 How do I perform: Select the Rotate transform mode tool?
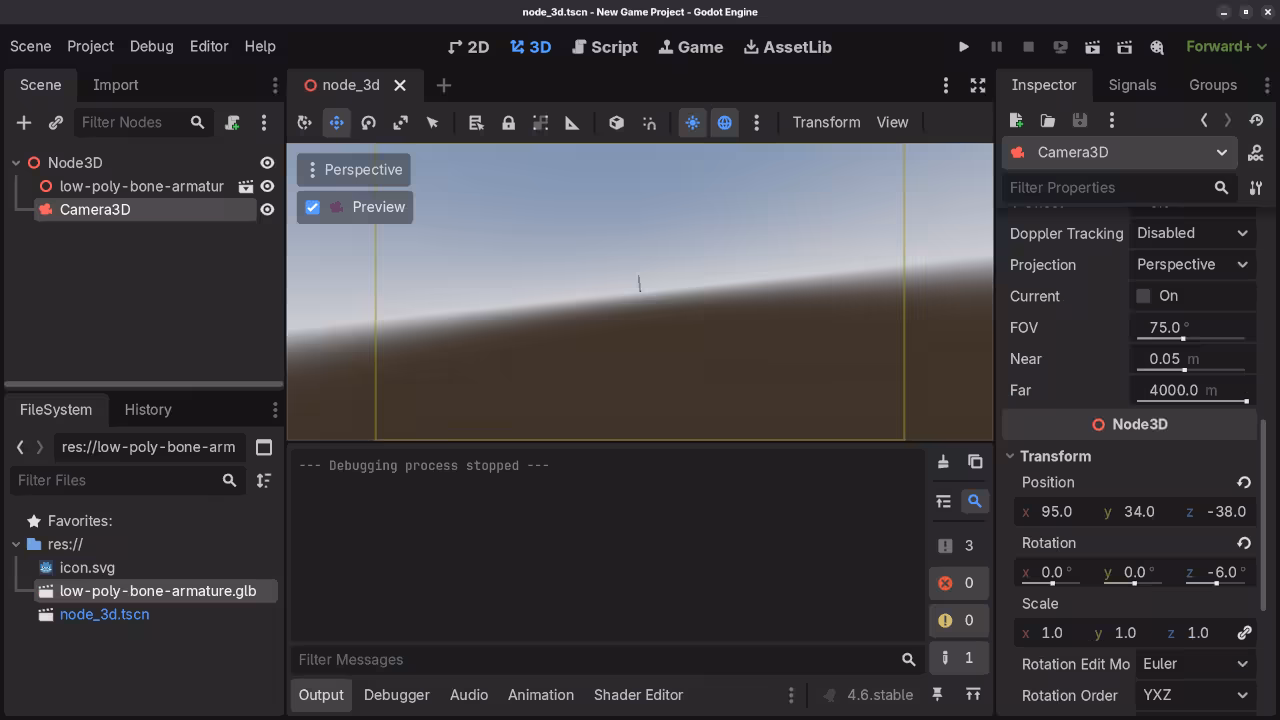click(368, 122)
